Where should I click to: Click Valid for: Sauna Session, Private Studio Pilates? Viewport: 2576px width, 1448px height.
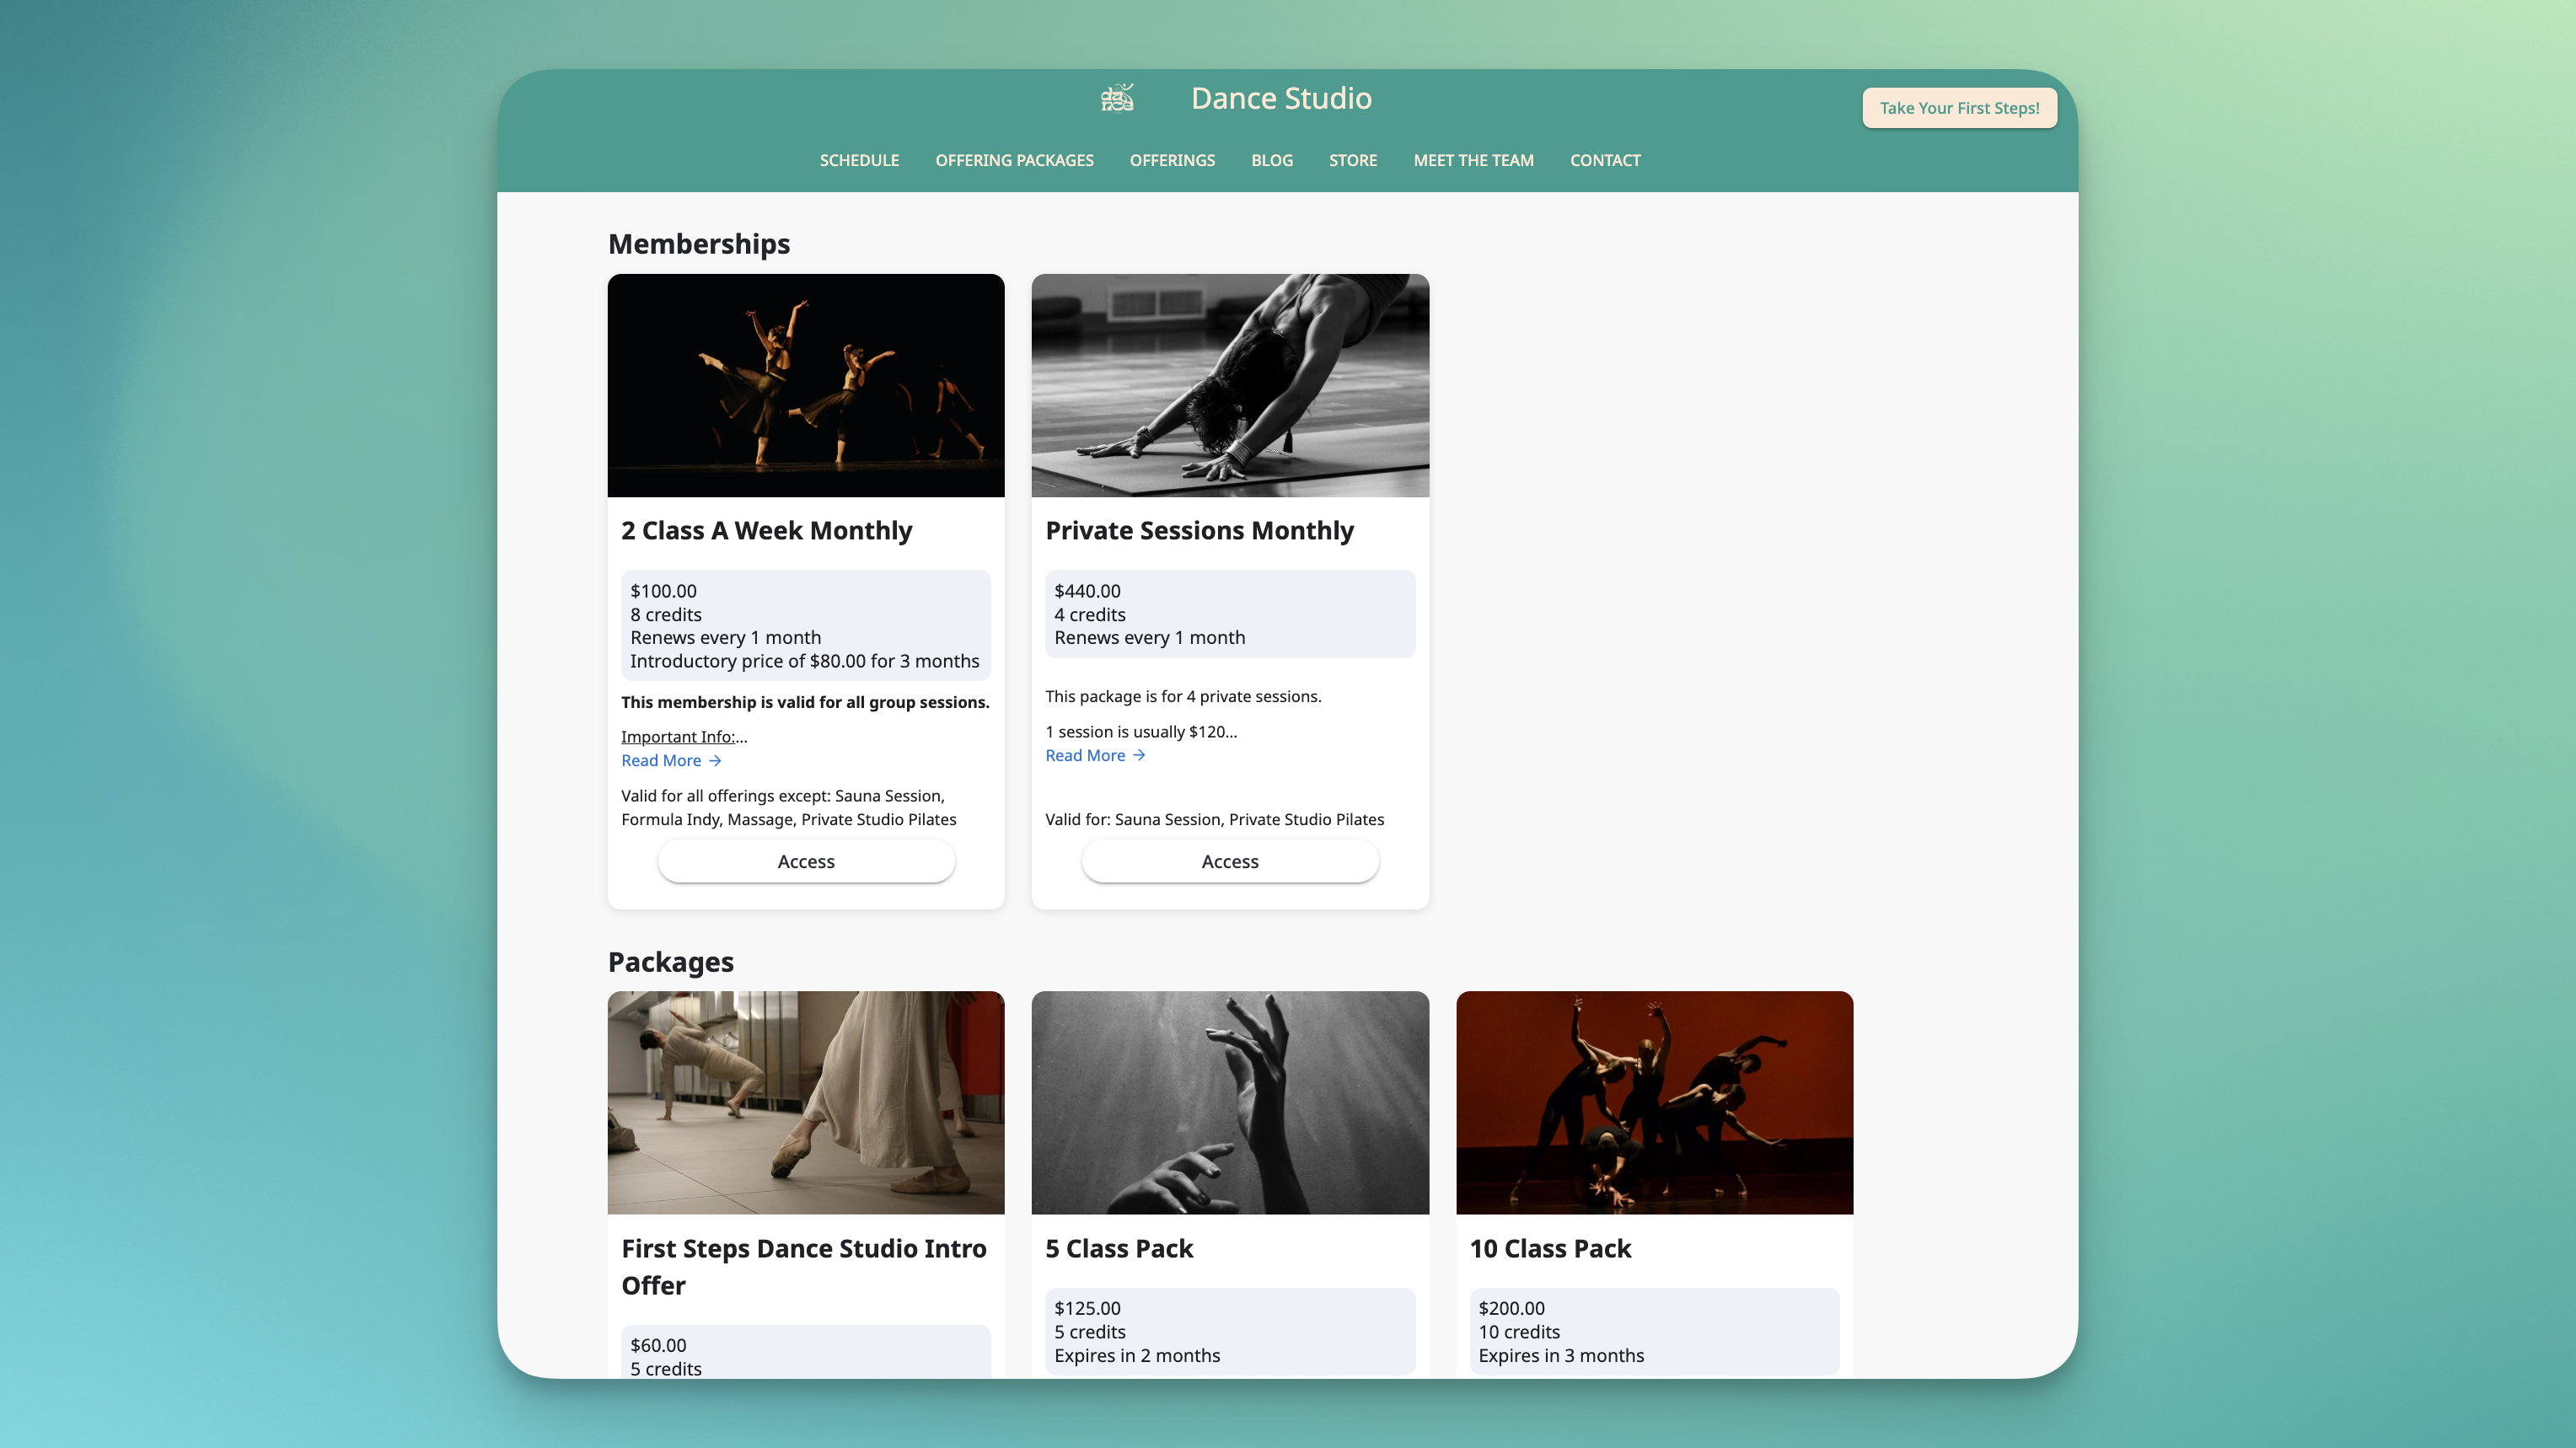(1214, 819)
